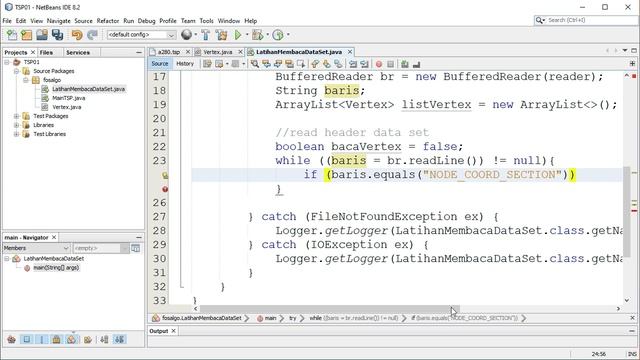This screenshot has height=360, width=640.
Task: Click the Find Selection magnifier icon in the editor toolbar
Action: click(x=255, y=64)
